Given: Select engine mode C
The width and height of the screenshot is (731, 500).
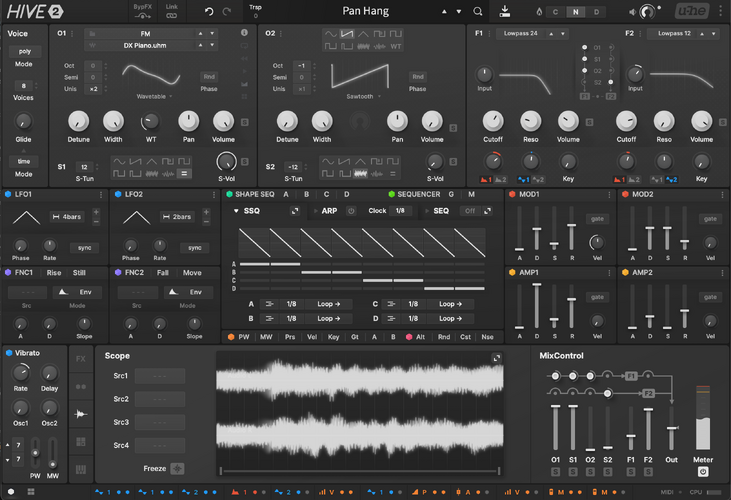Looking at the screenshot, I should [x=555, y=12].
